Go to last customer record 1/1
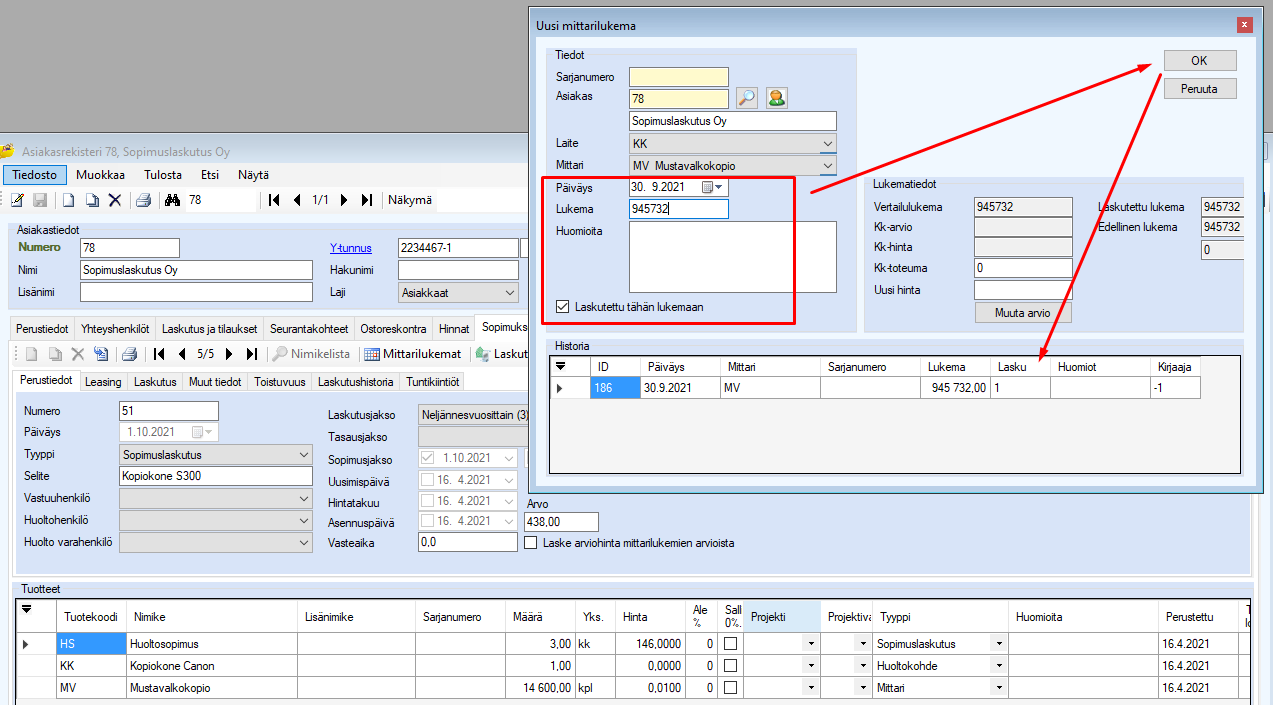The height and width of the screenshot is (705, 1273). click(x=367, y=200)
